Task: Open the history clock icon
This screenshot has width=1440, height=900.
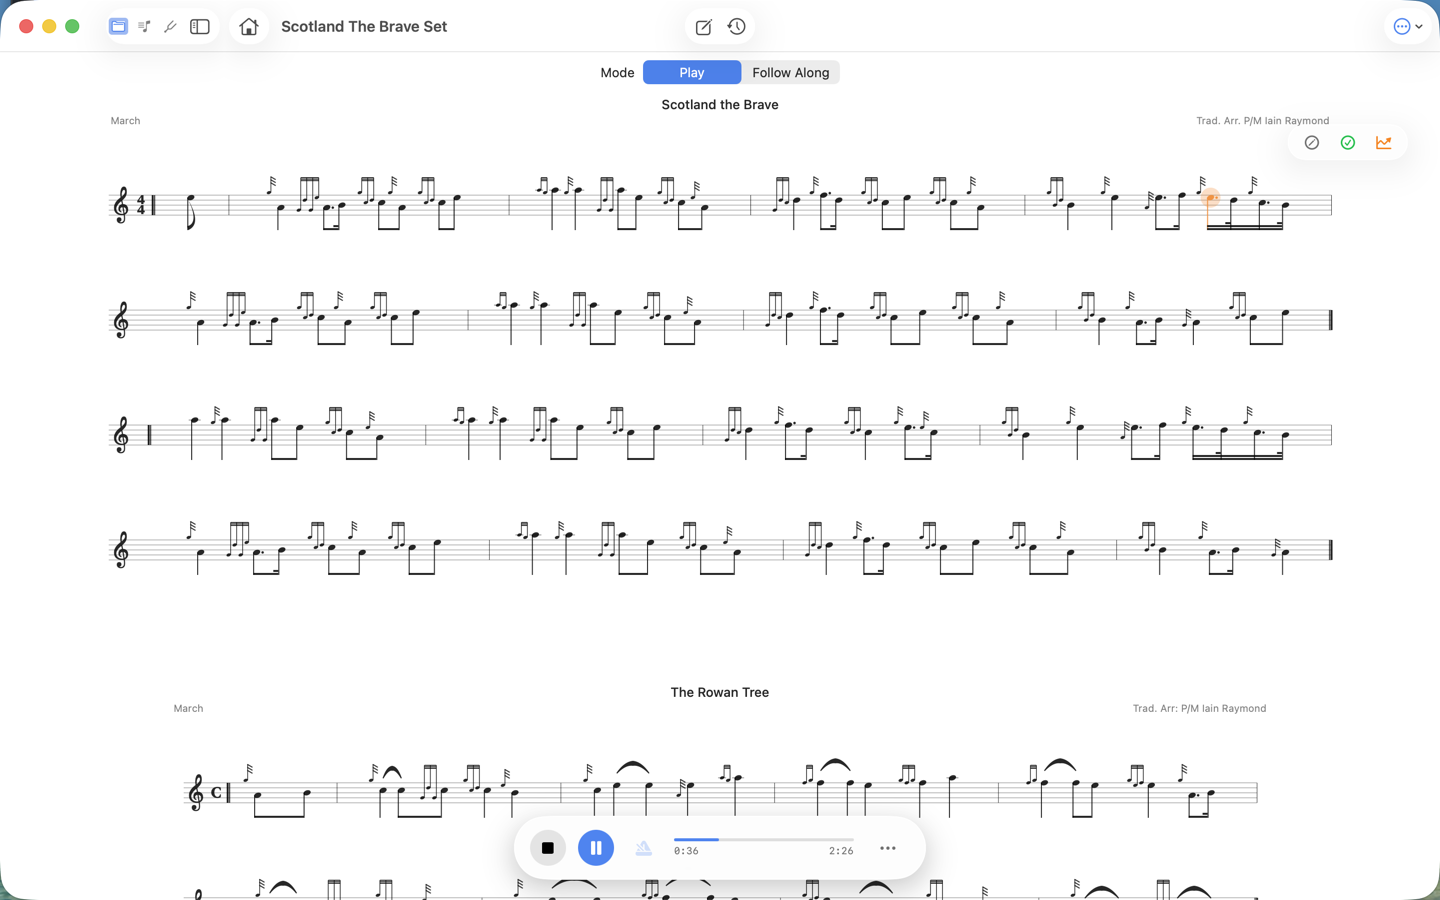Action: [x=737, y=27]
